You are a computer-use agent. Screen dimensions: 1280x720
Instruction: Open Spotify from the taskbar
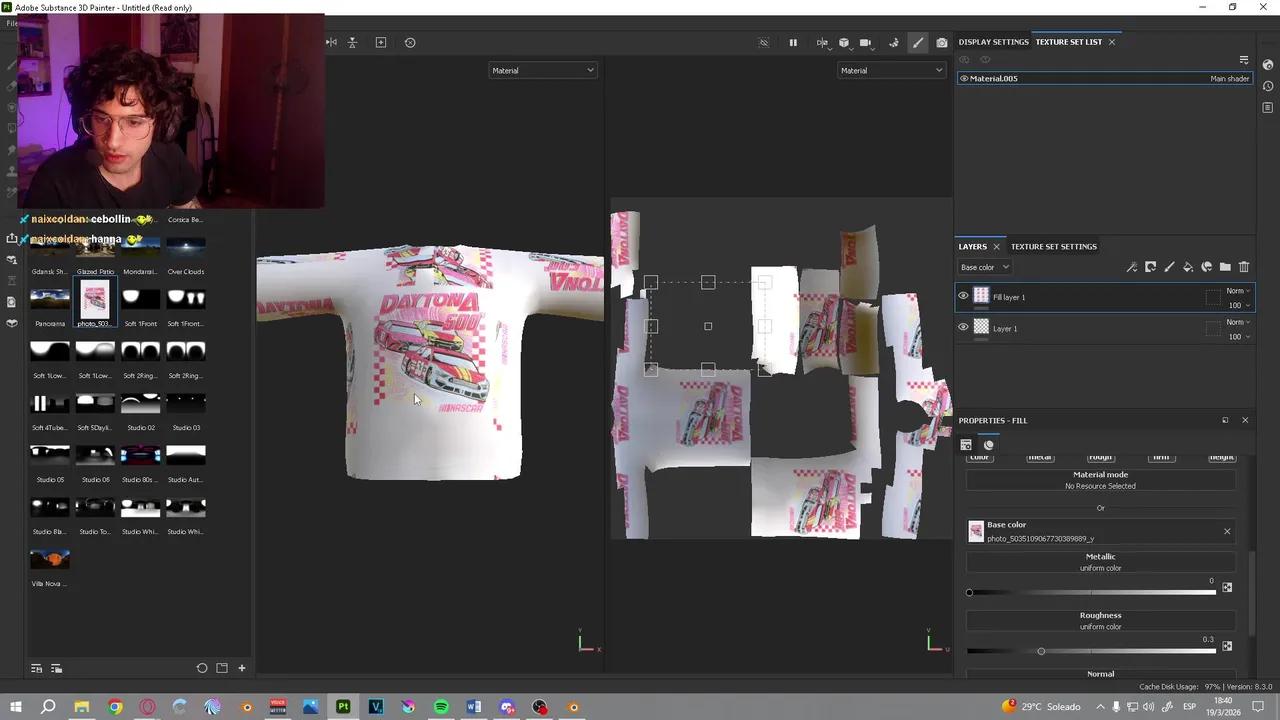point(441,707)
